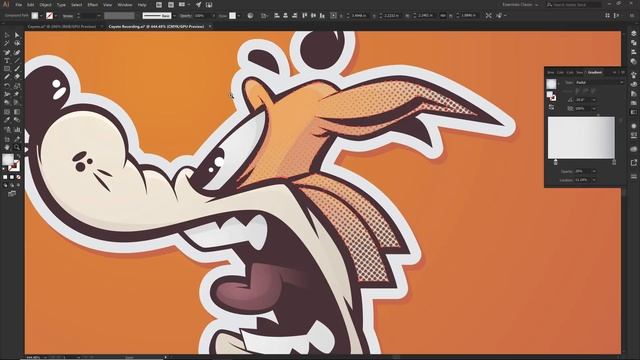
Task: Open the Type menu
Action: [61, 5]
